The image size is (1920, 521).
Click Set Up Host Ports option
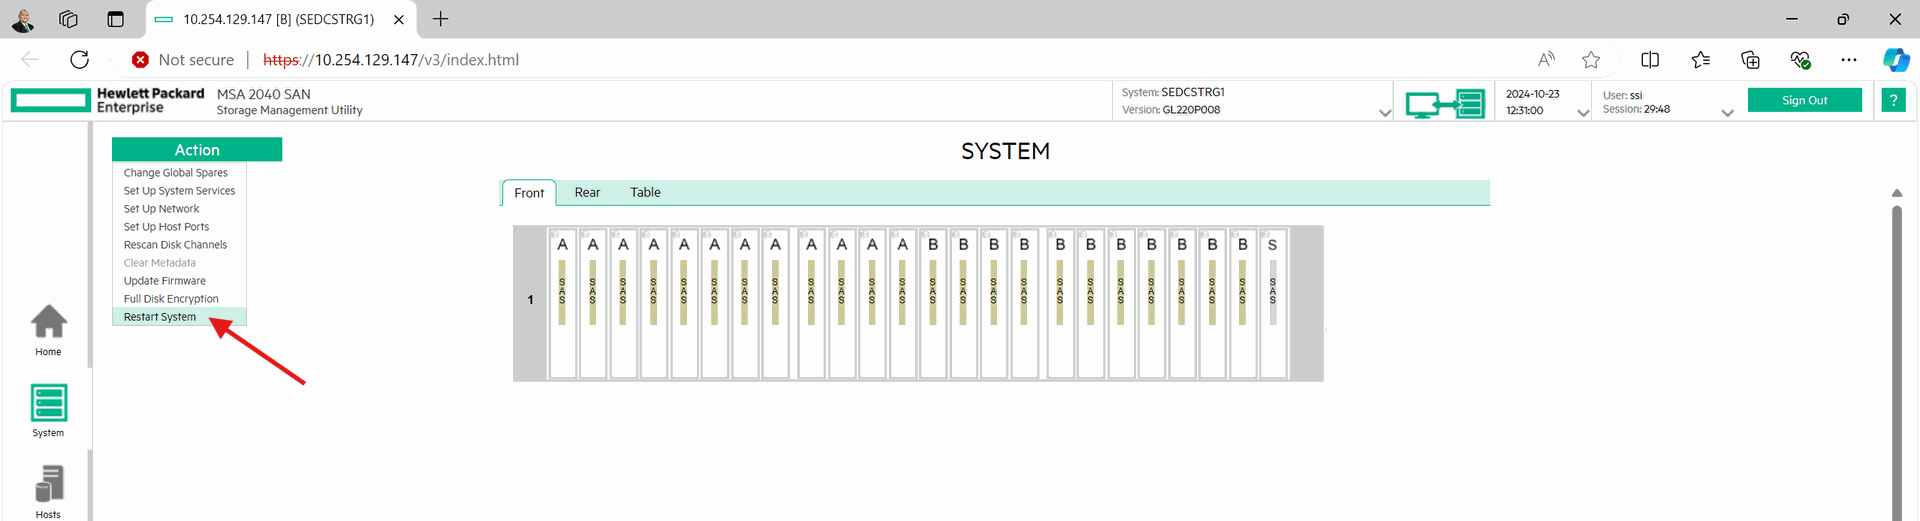(166, 227)
